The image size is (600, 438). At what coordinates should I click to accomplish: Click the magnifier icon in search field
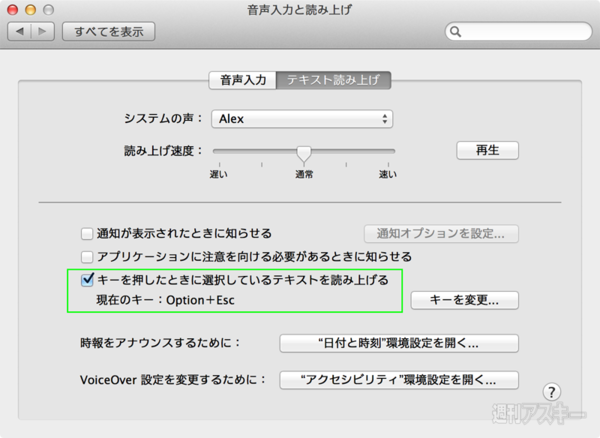[x=455, y=32]
